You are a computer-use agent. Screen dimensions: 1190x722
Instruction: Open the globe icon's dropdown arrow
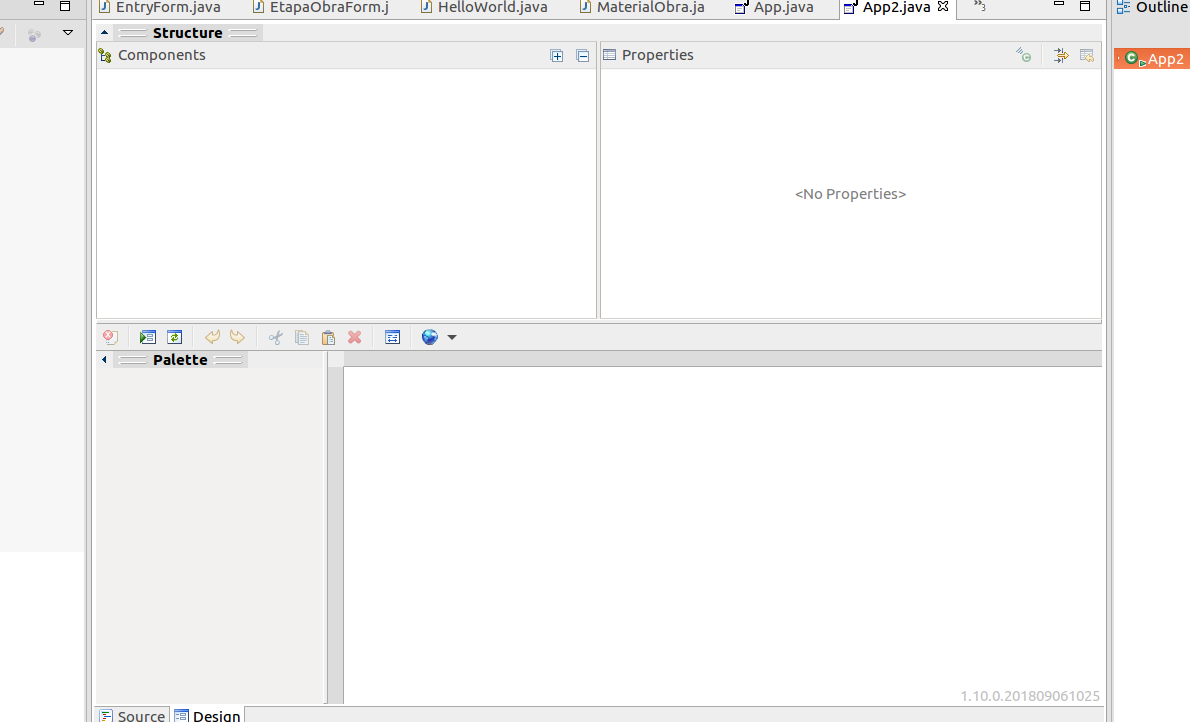click(x=452, y=337)
